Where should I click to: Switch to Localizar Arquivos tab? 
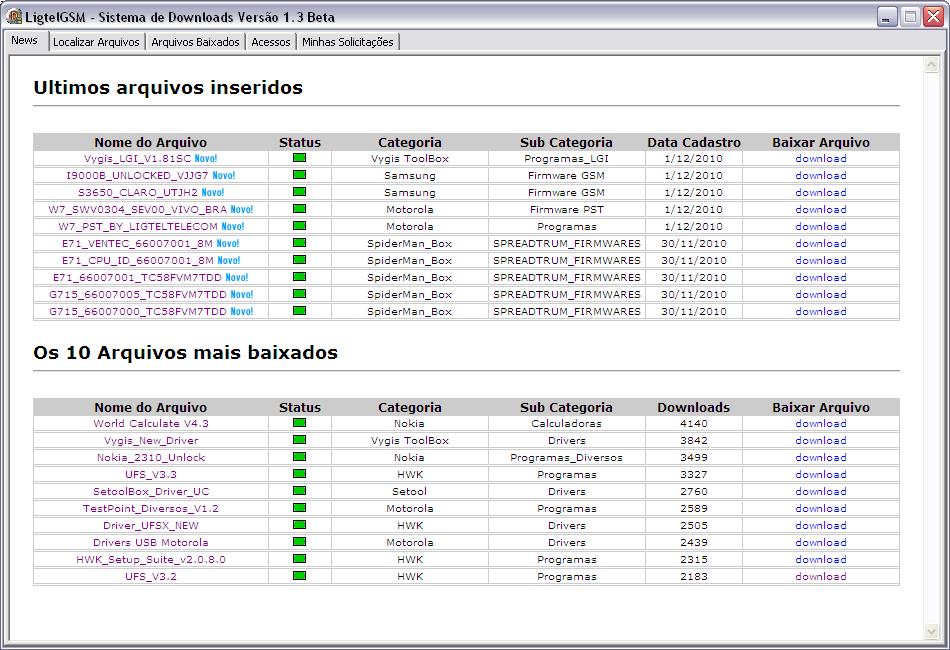pos(96,42)
